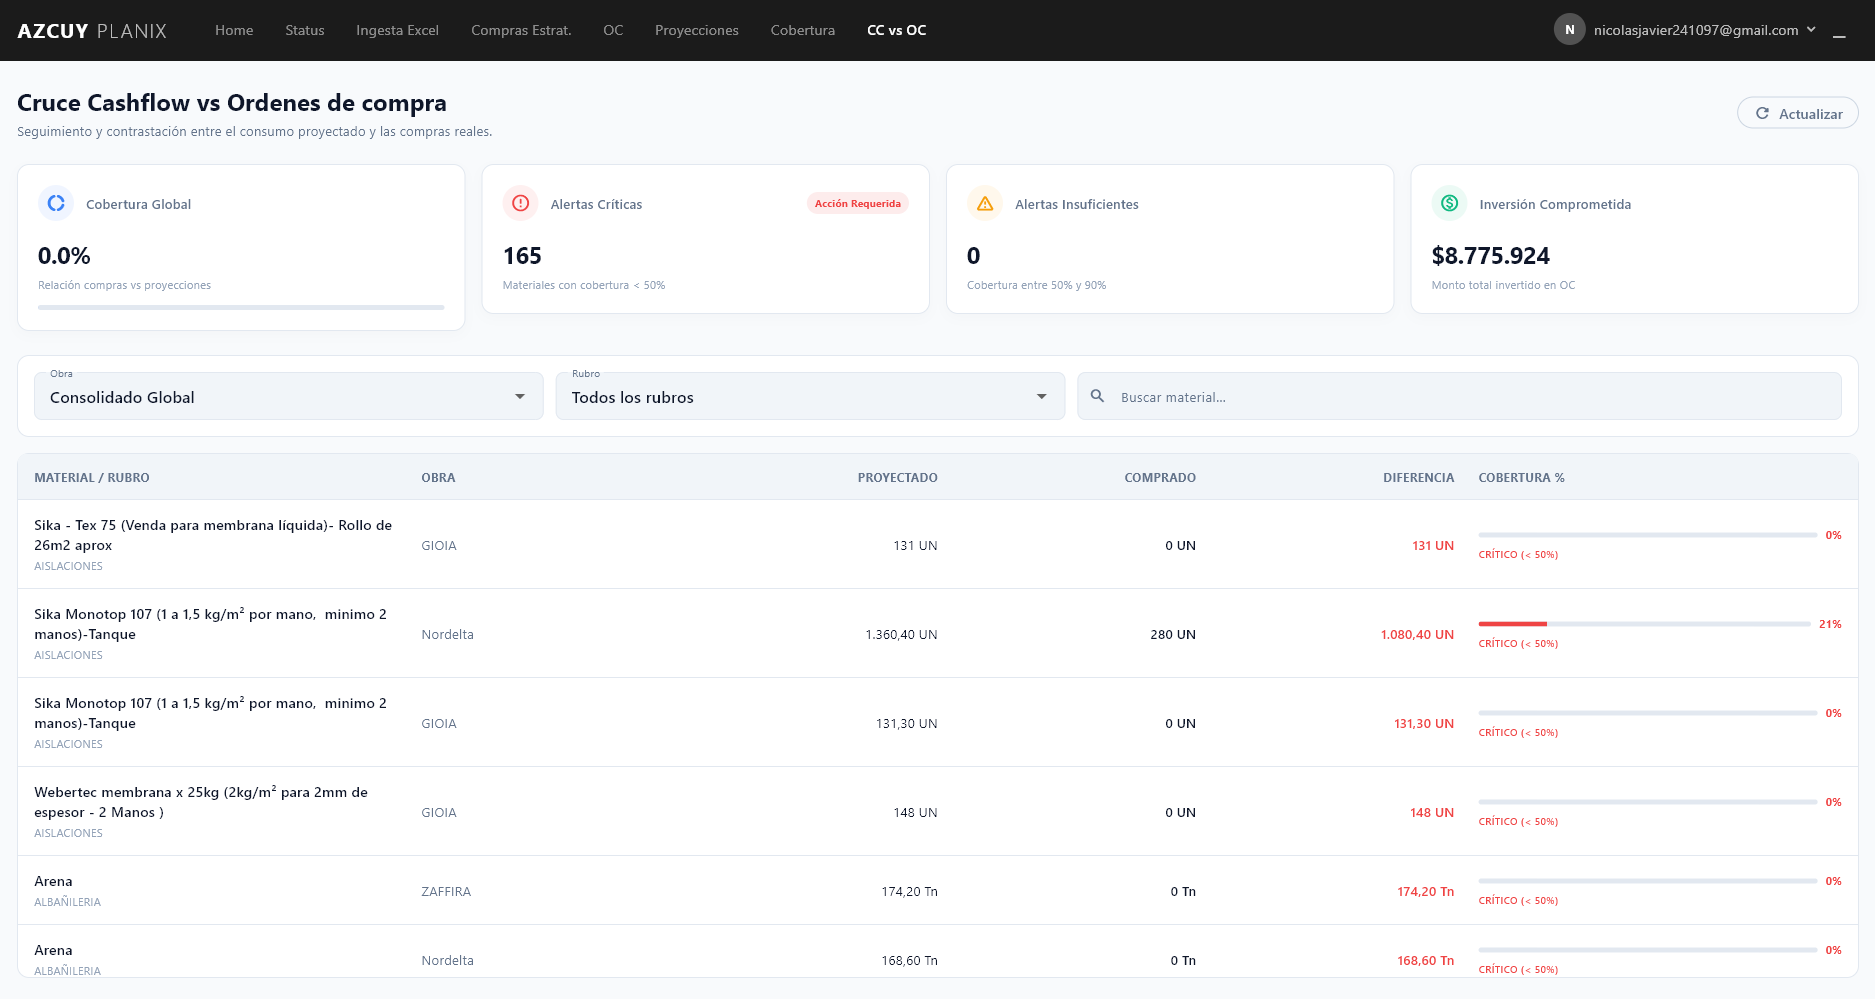This screenshot has height=999, width=1875.
Task: Click the Arena row for ZAFFIRA
Action: 938,890
